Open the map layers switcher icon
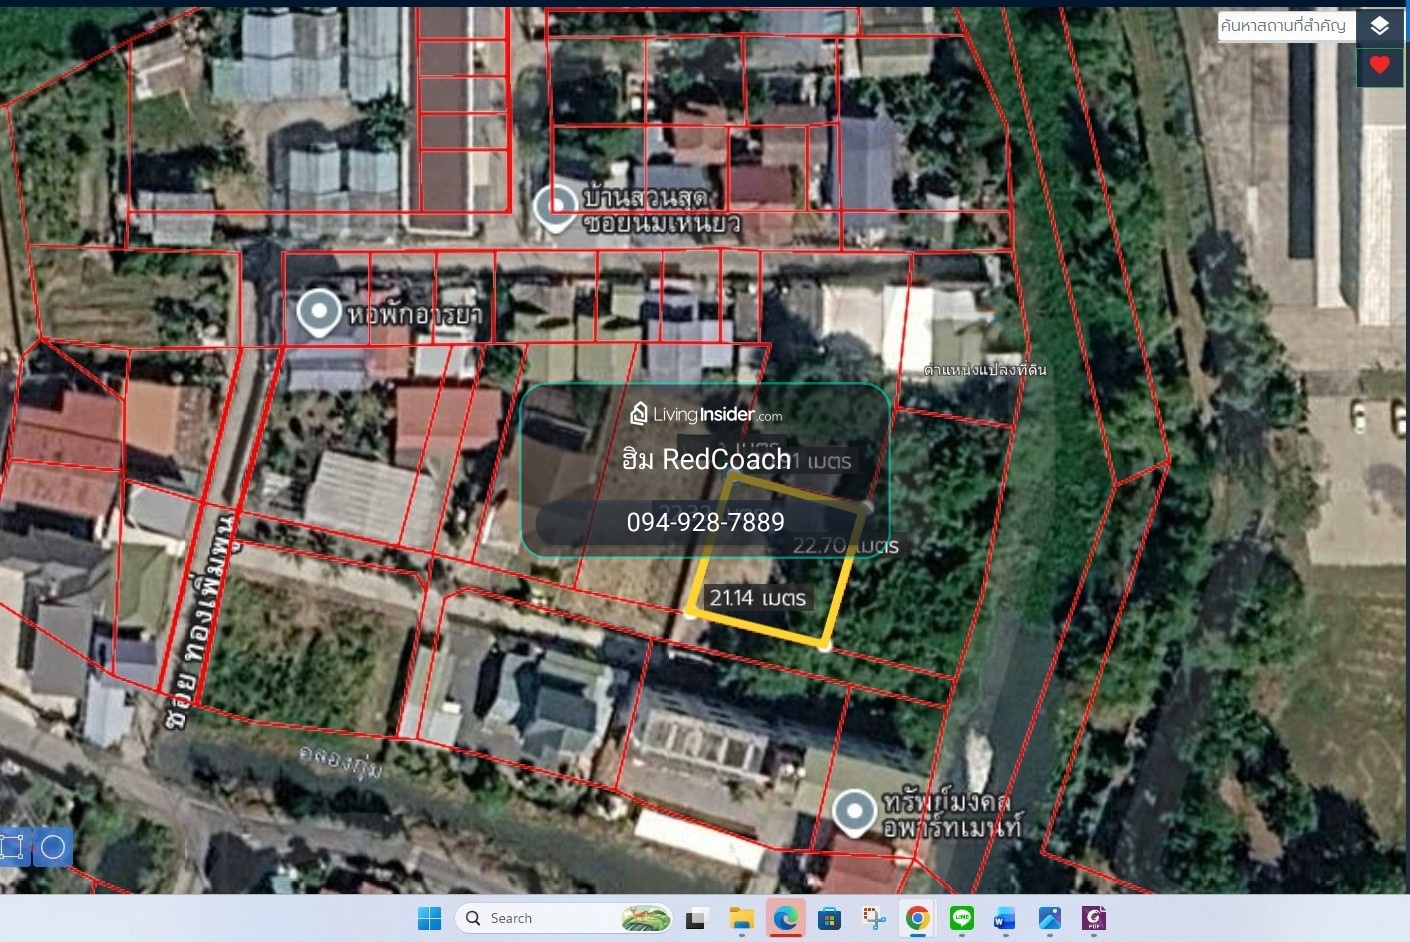Image resolution: width=1410 pixels, height=942 pixels. tap(1380, 26)
